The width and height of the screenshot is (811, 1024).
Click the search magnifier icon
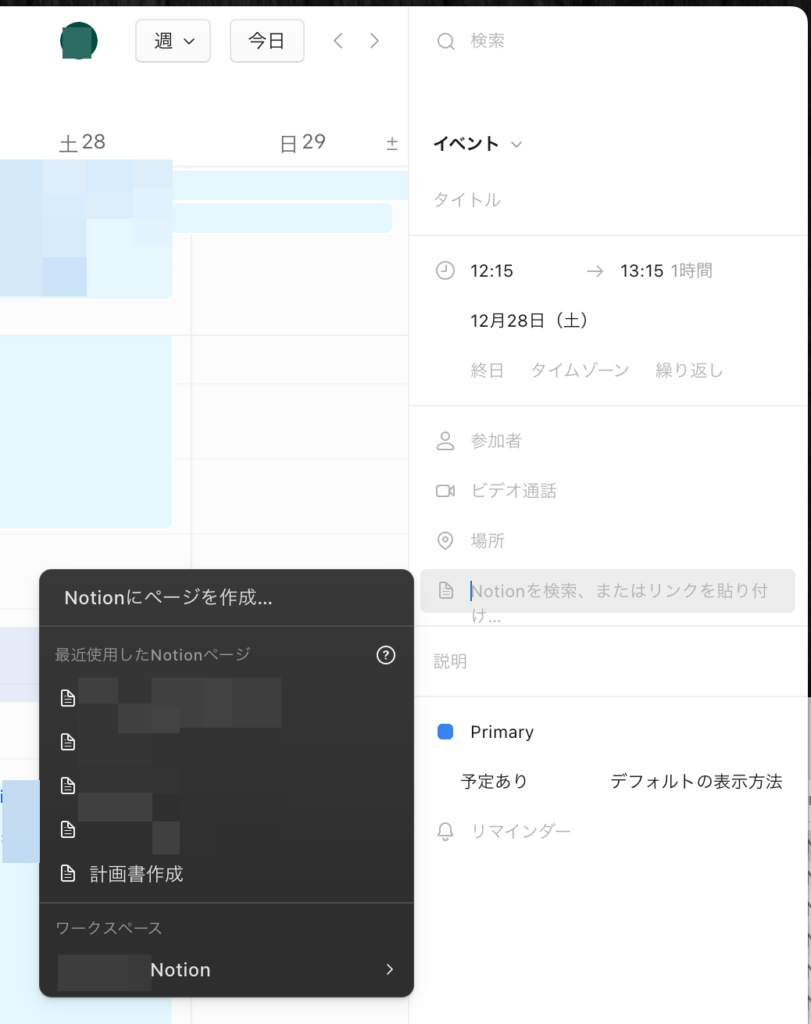point(446,41)
